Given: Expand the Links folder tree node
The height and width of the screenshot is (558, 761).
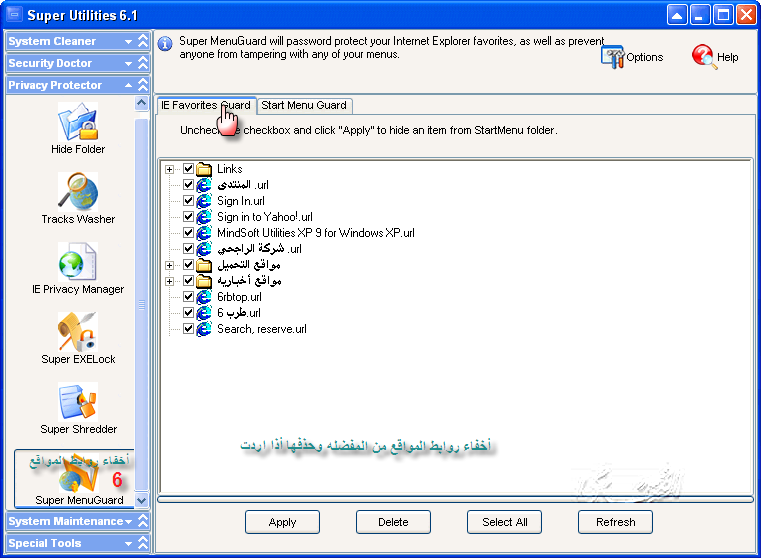Looking at the screenshot, I should click(x=169, y=169).
